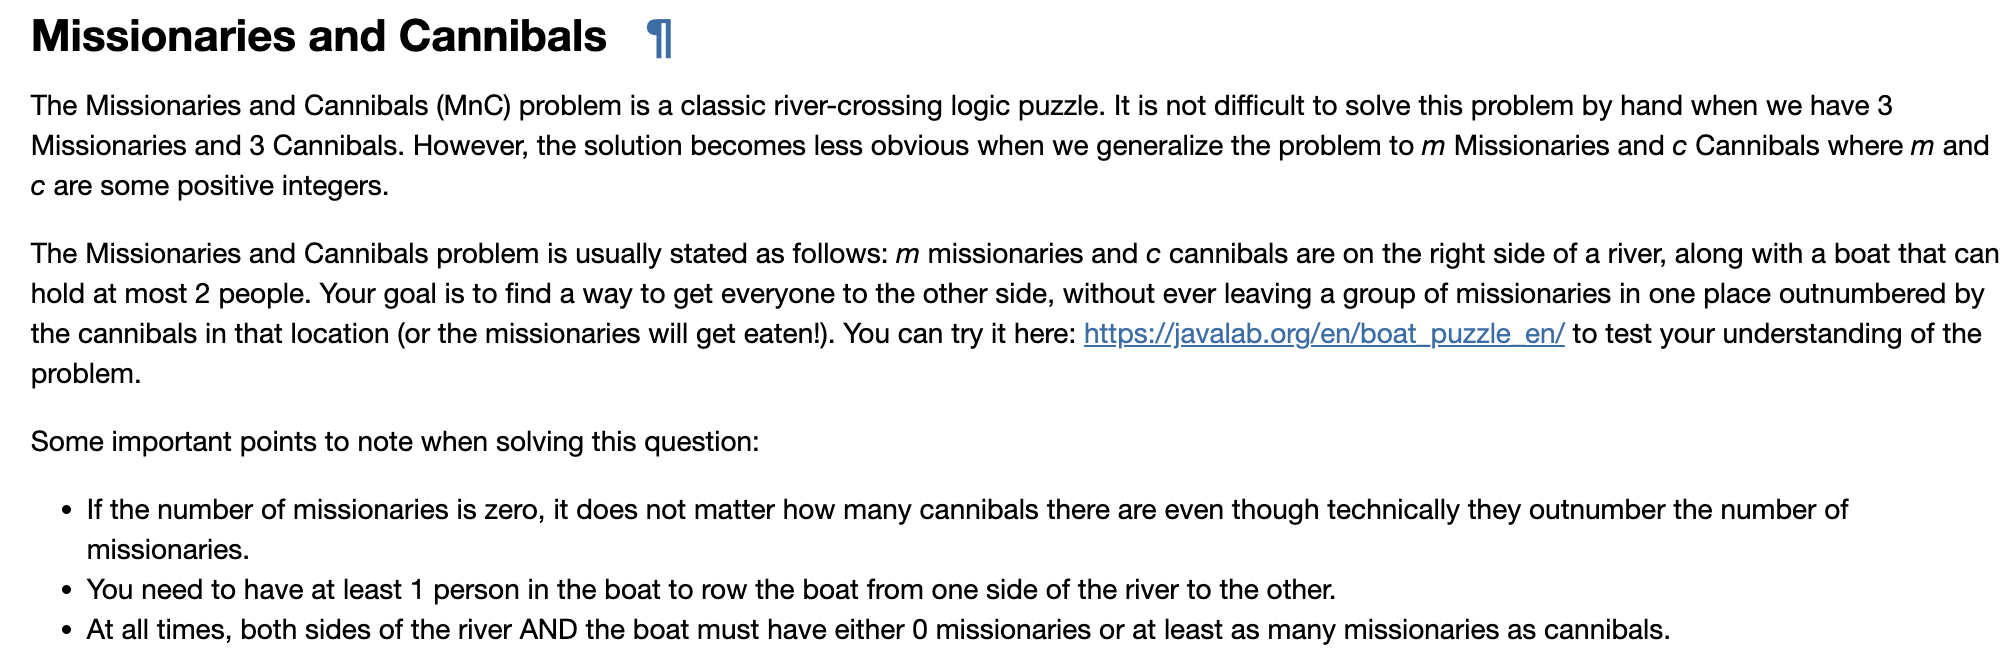
Task: Open the javalab.org boat puzzle link
Action: click(x=1324, y=333)
